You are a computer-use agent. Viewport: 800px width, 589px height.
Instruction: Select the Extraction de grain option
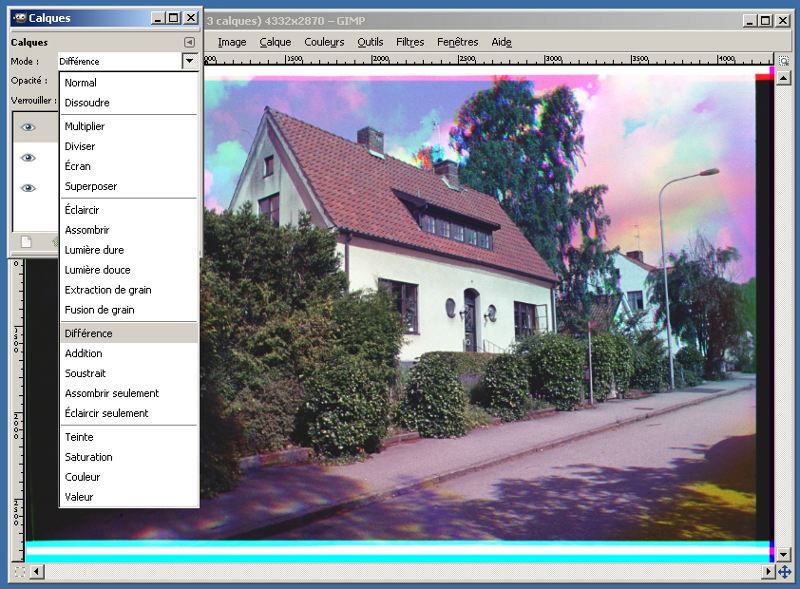tap(108, 290)
